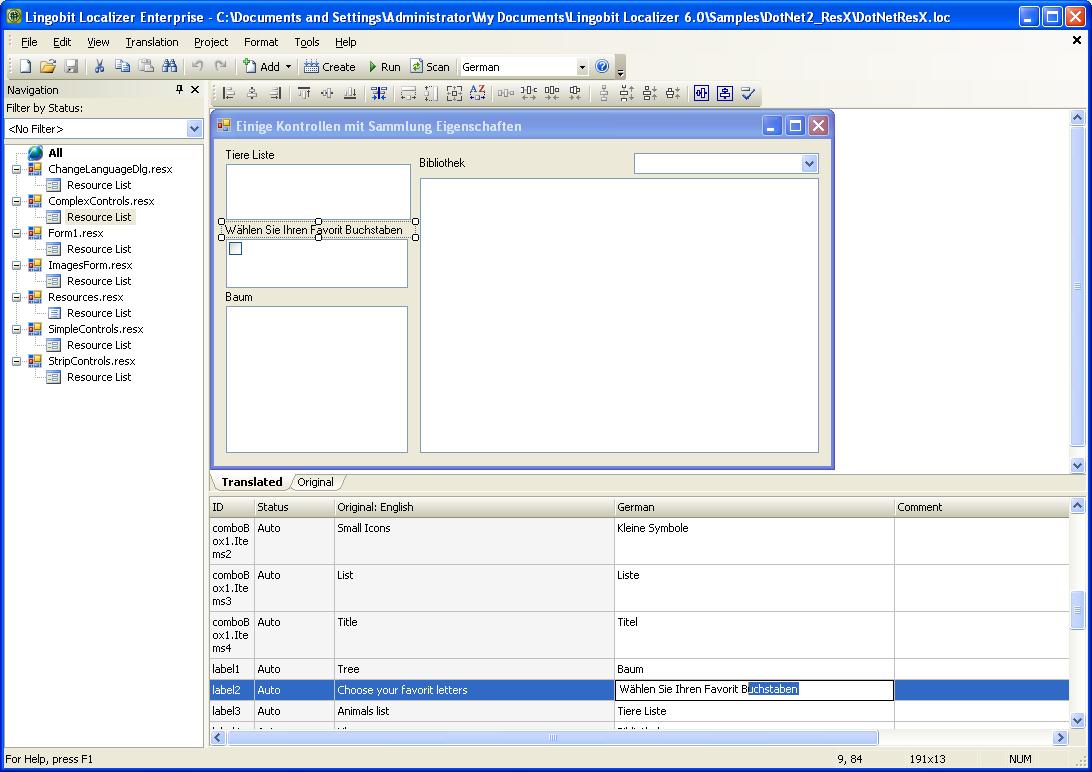
Task: Open the Find dialog via binoculars icon
Action: pyautogui.click(x=169, y=66)
